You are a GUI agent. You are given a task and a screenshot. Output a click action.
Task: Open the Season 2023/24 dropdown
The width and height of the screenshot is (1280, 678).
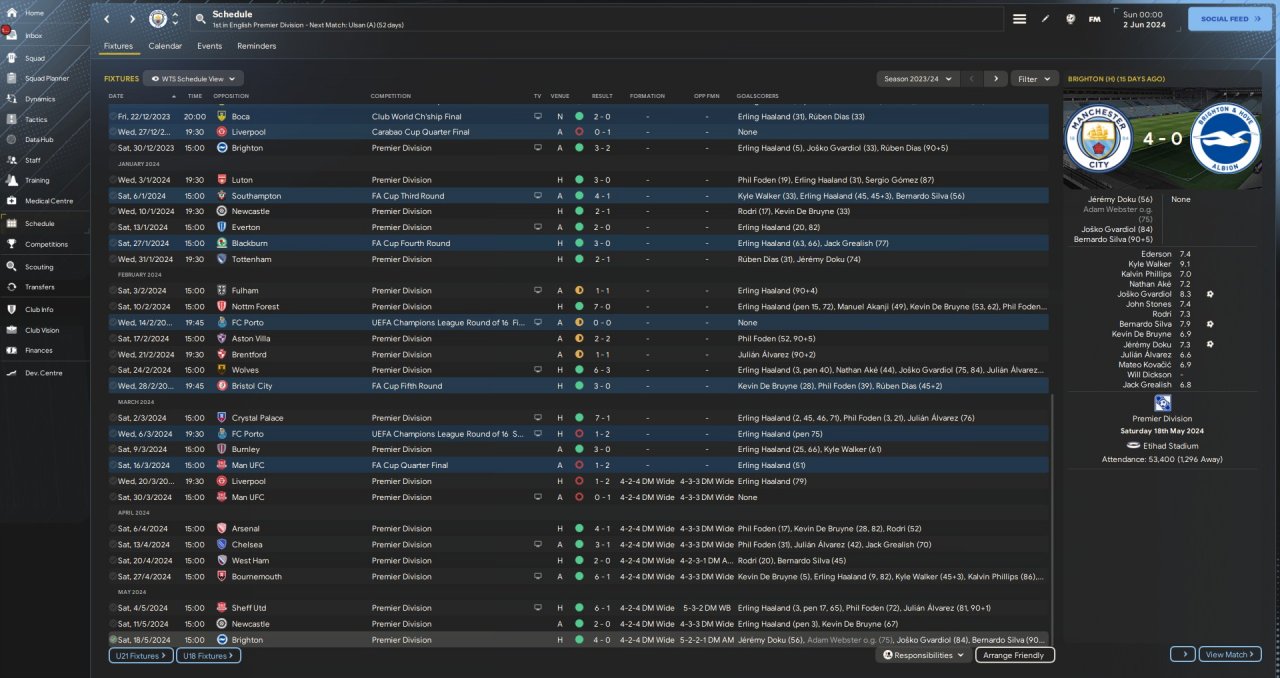pyautogui.click(x=917, y=78)
